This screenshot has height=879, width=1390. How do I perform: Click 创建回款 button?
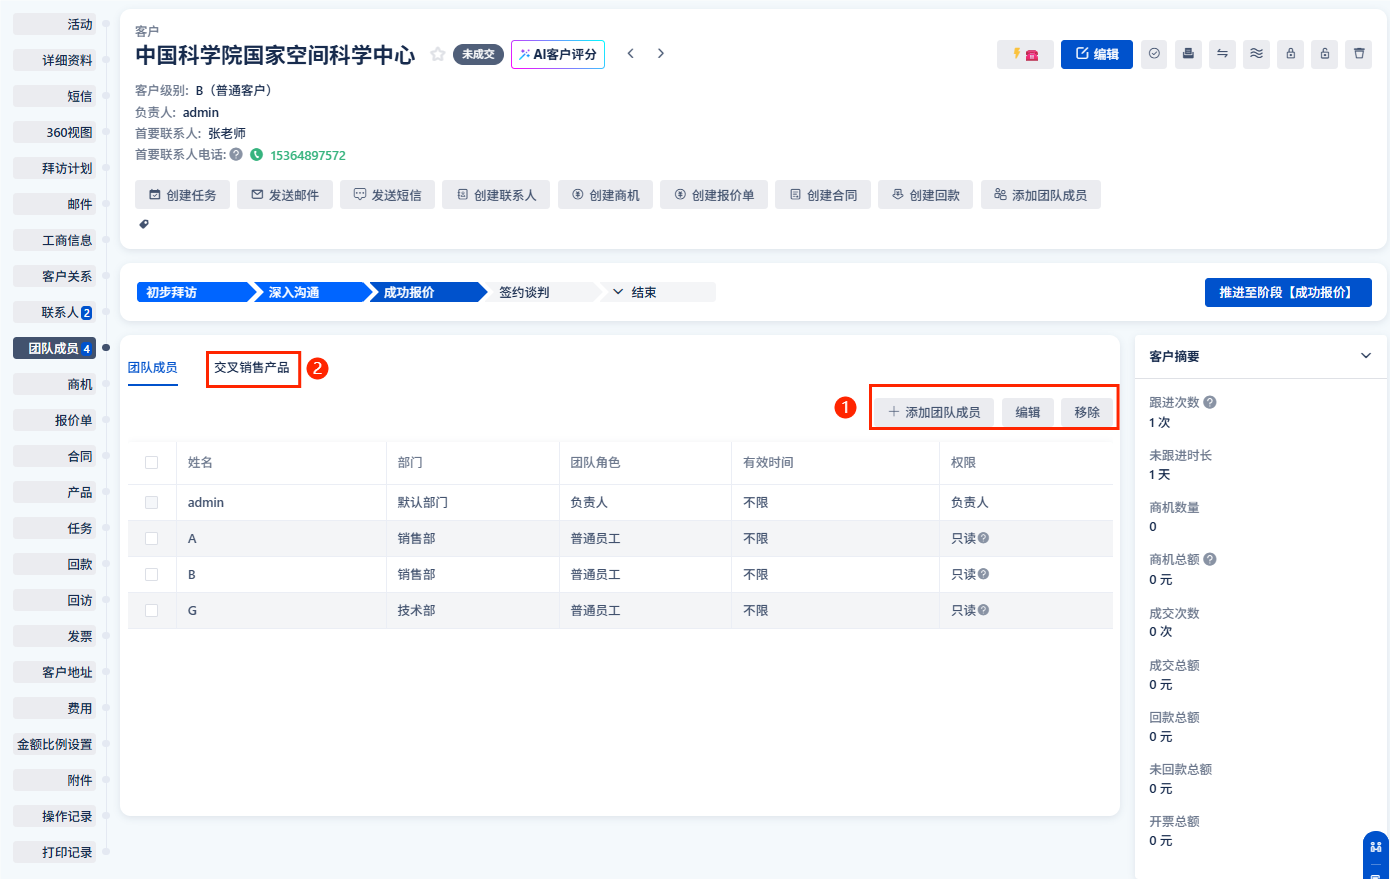(x=926, y=195)
